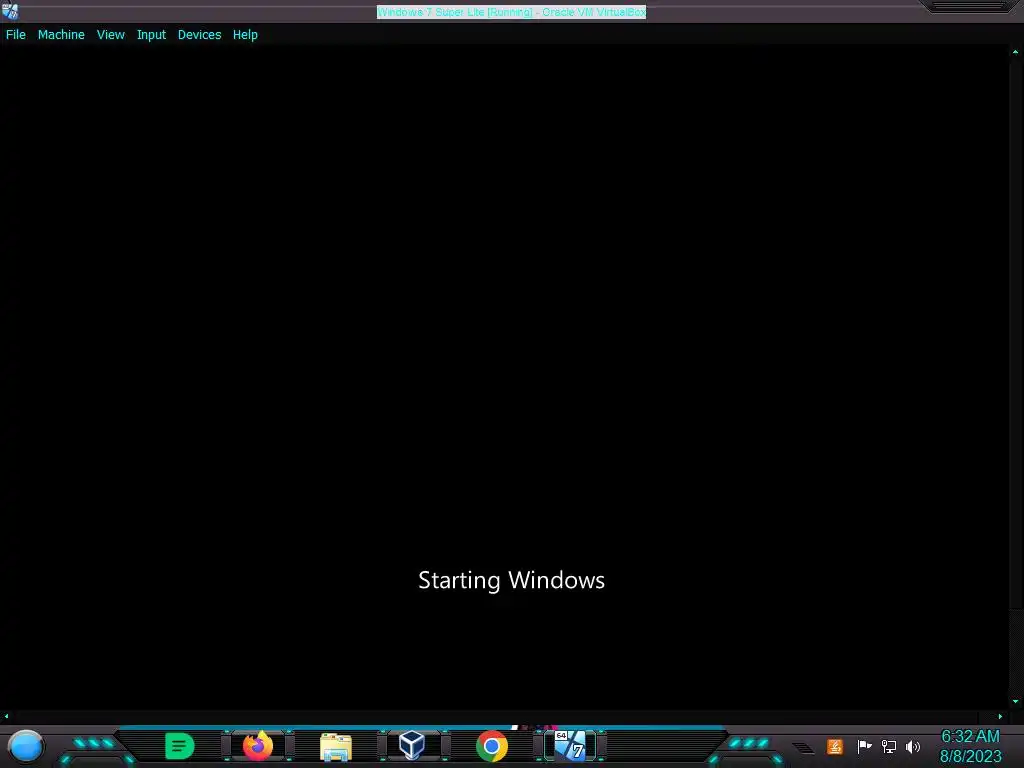Click the vertical scrollbar up arrow
The image size is (1024, 768).
(x=1016, y=52)
